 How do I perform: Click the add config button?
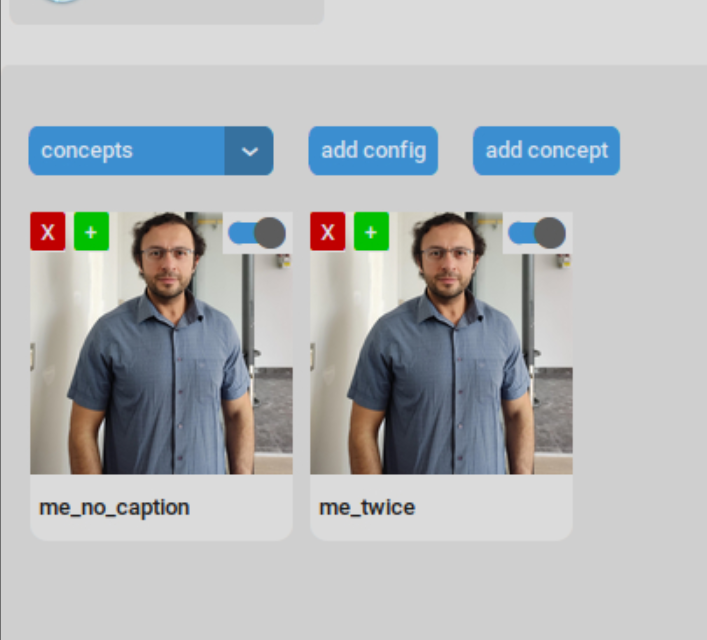373,151
